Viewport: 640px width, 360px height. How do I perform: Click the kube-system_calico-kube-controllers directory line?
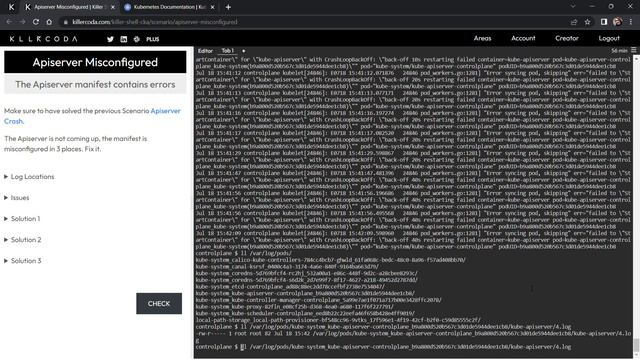[x=330, y=260]
